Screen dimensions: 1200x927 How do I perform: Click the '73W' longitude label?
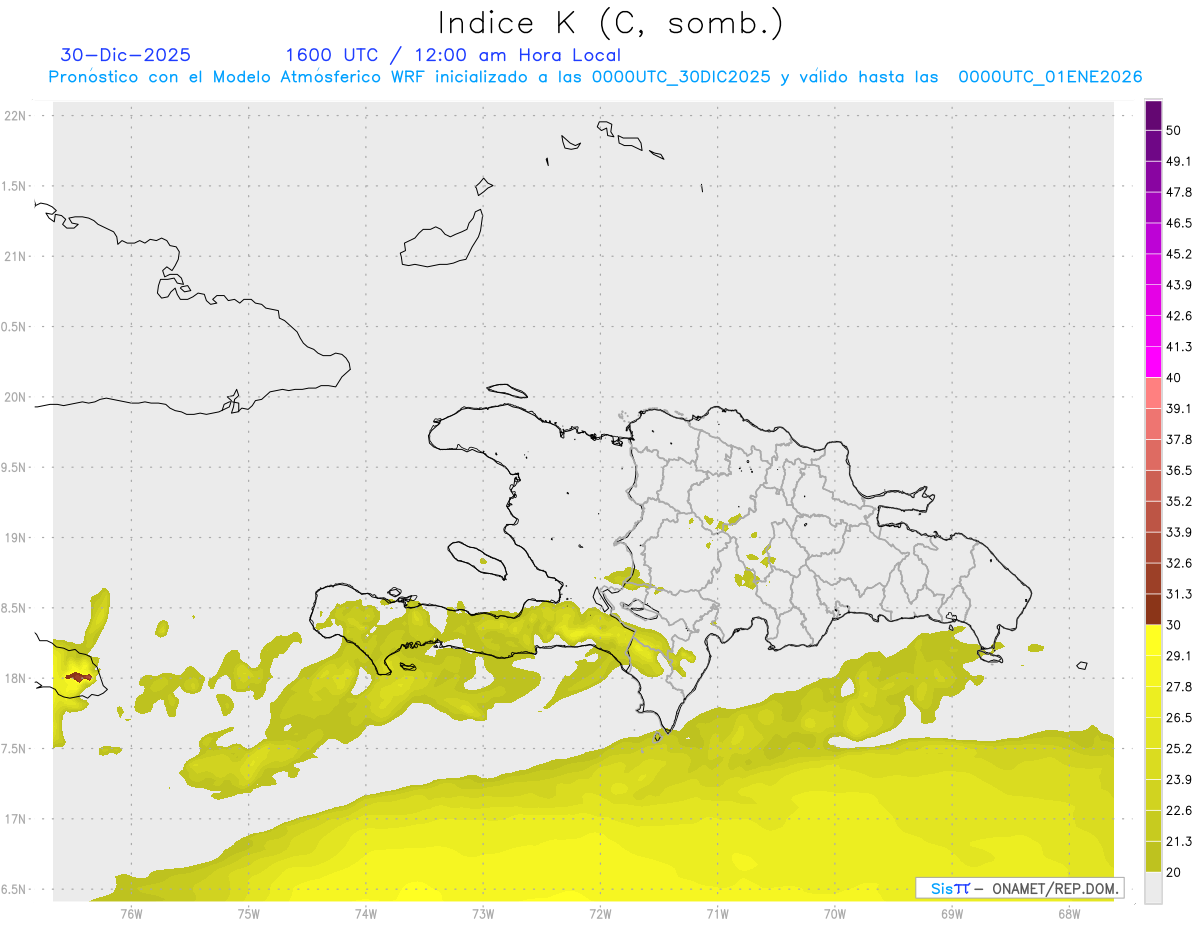(x=483, y=913)
